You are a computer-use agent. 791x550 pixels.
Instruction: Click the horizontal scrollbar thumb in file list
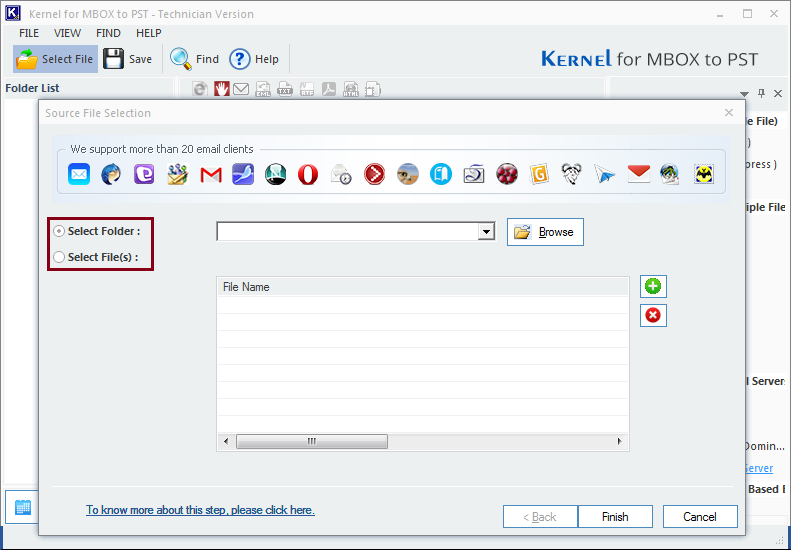(312, 442)
